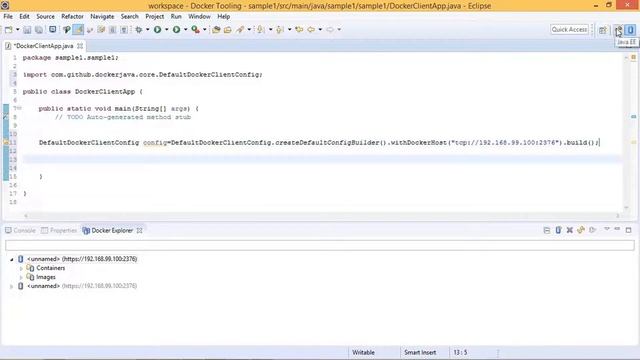Select the DockerClientApp.java editor tab

(x=44, y=46)
